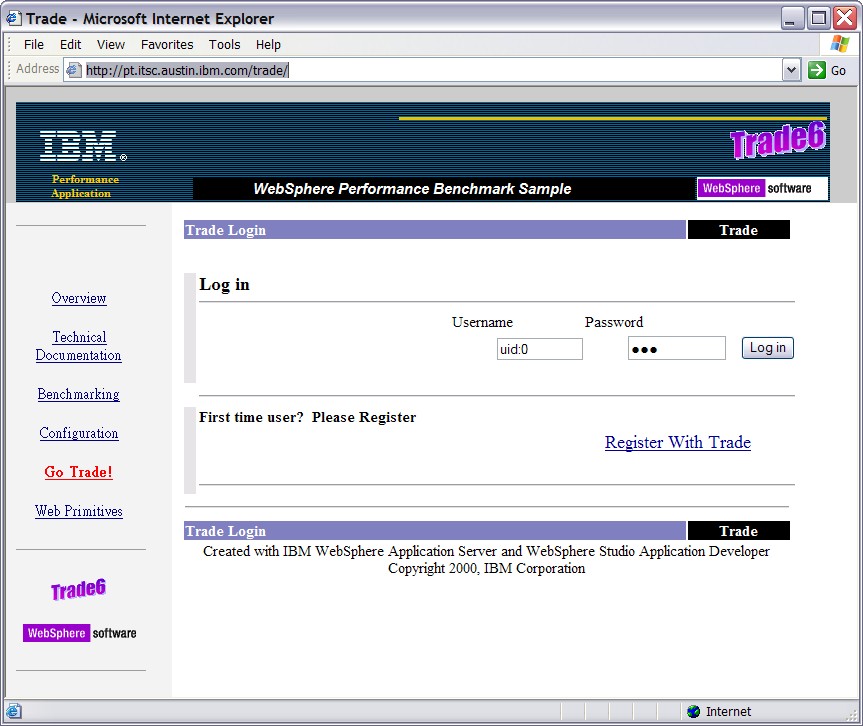This screenshot has width=863, height=726.
Task: Select the URL in the address bar
Action: pyautogui.click(x=187, y=70)
